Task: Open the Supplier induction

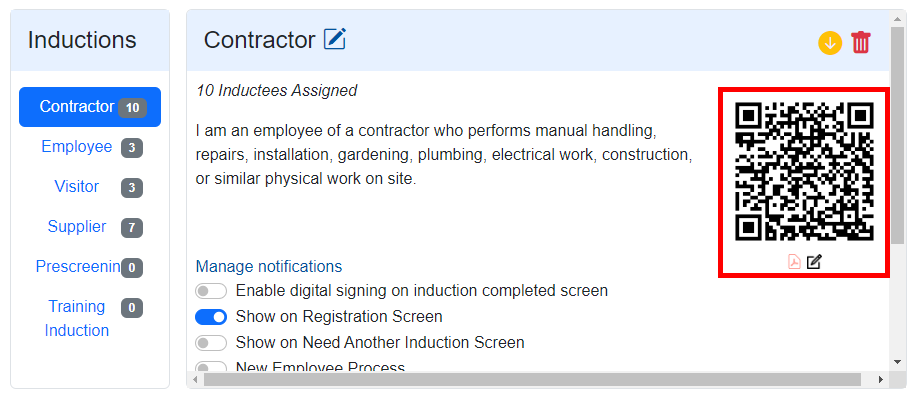Action: pos(77,227)
